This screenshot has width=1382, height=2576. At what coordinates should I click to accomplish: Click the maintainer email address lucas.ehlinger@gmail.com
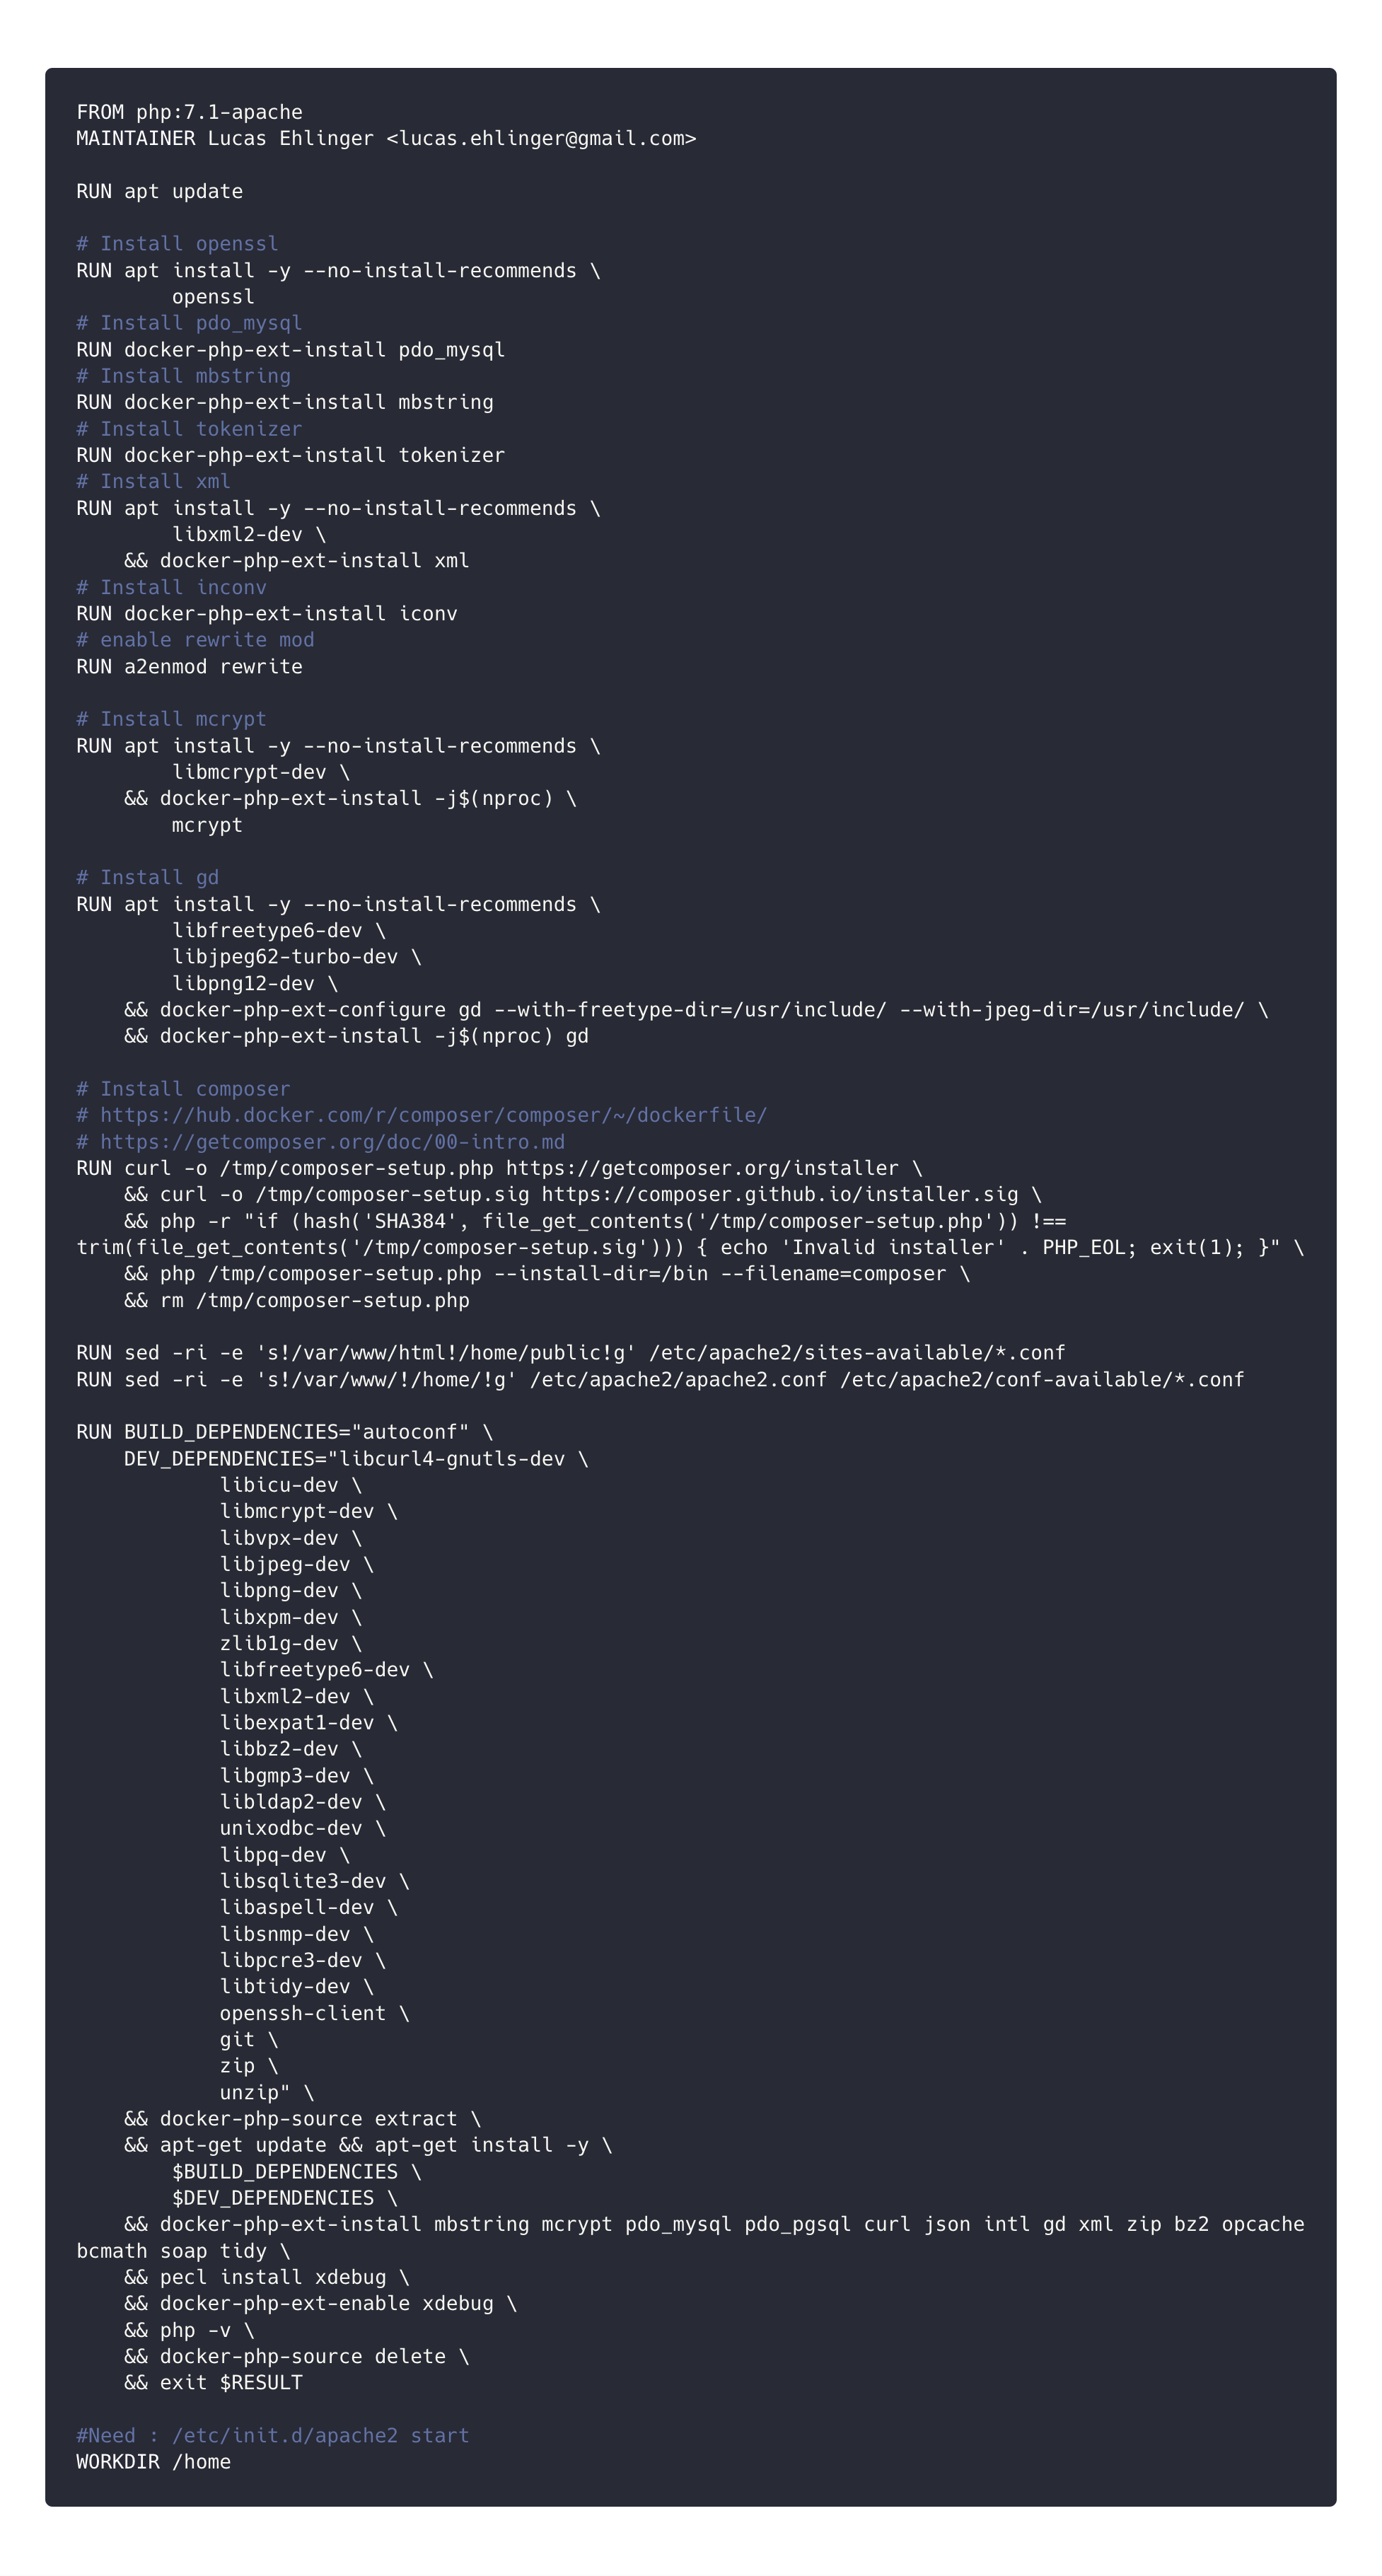pyautogui.click(x=541, y=139)
